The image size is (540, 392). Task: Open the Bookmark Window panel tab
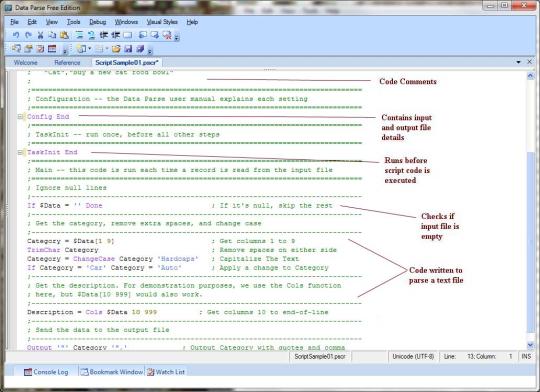112,372
